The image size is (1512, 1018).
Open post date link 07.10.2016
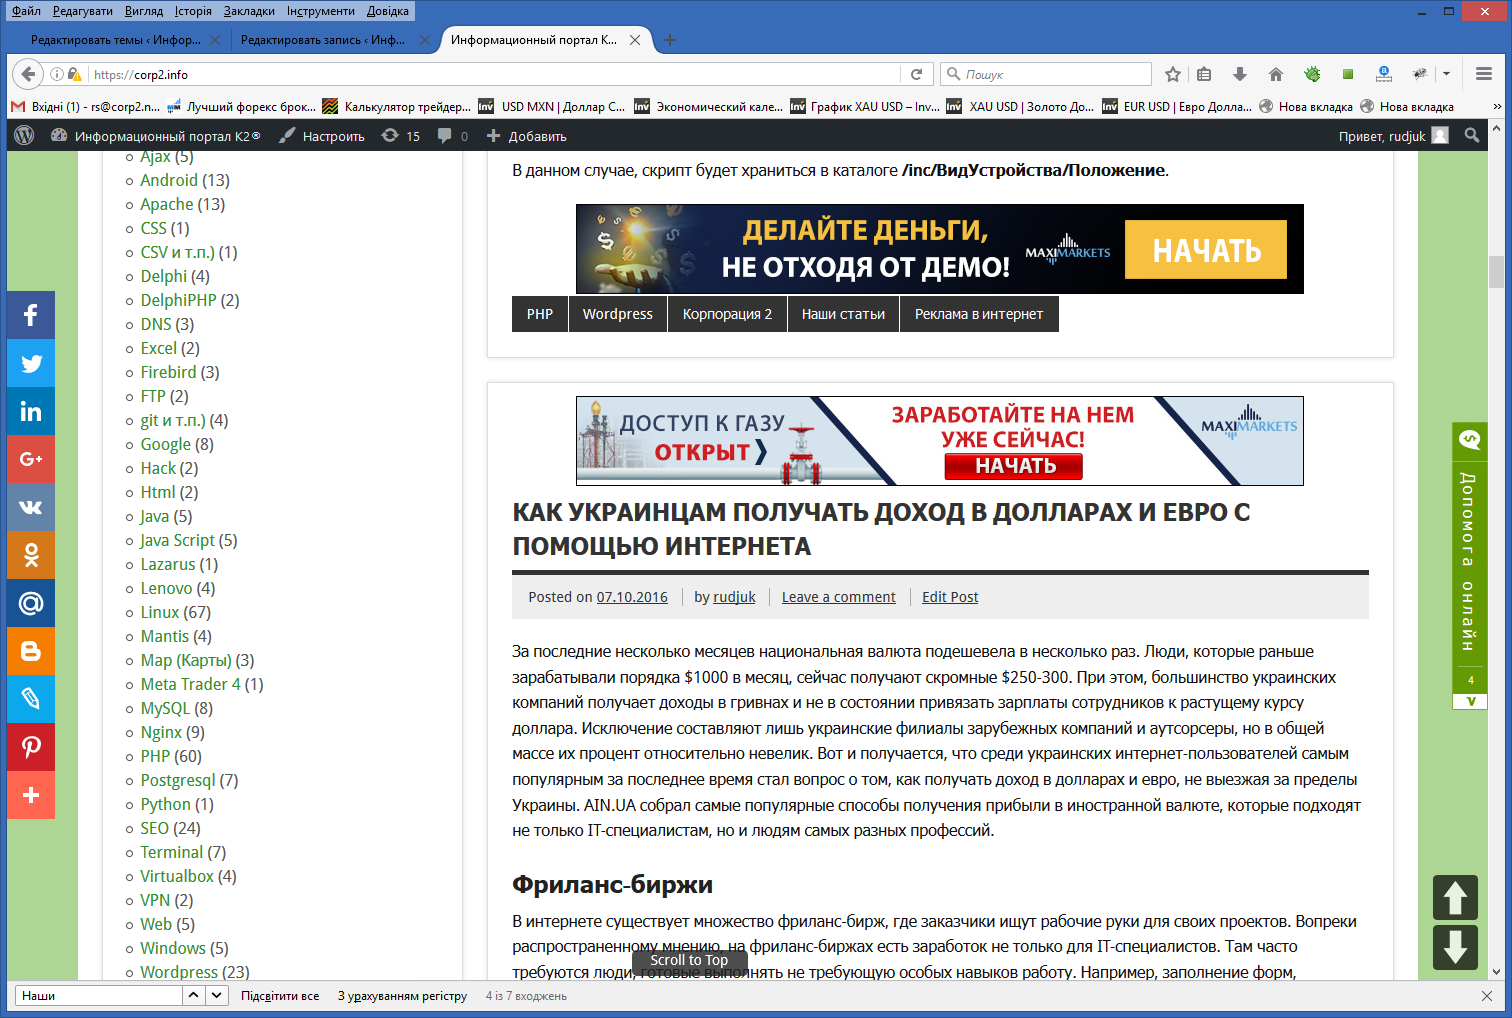[632, 597]
